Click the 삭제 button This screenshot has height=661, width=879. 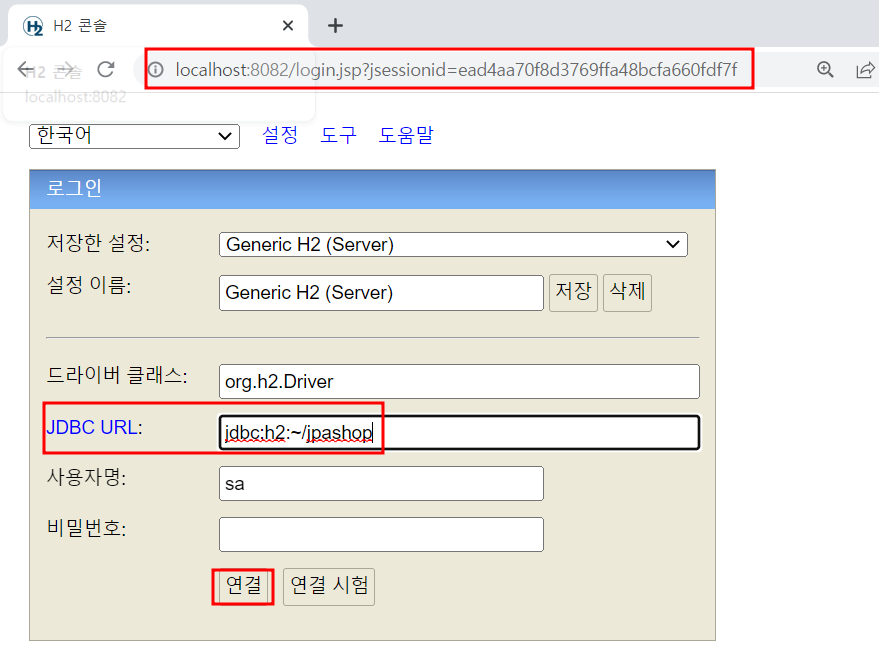(x=627, y=293)
